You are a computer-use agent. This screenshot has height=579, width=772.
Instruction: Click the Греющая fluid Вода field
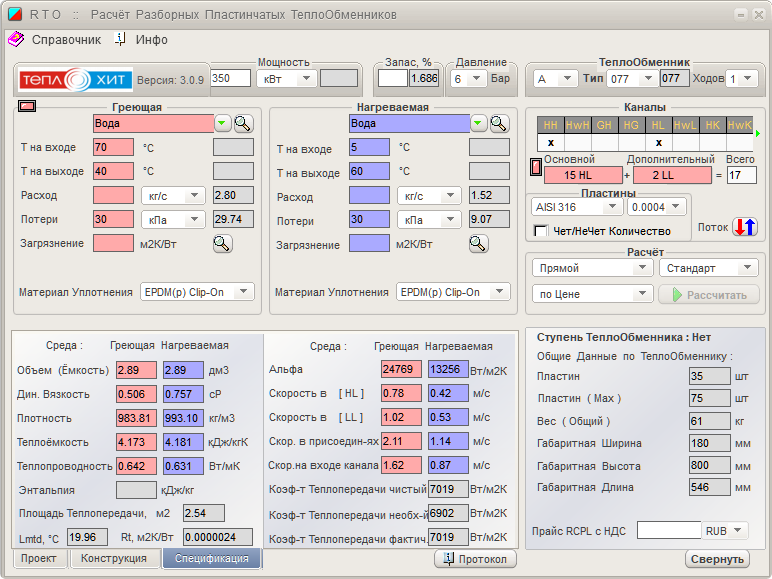(154, 124)
